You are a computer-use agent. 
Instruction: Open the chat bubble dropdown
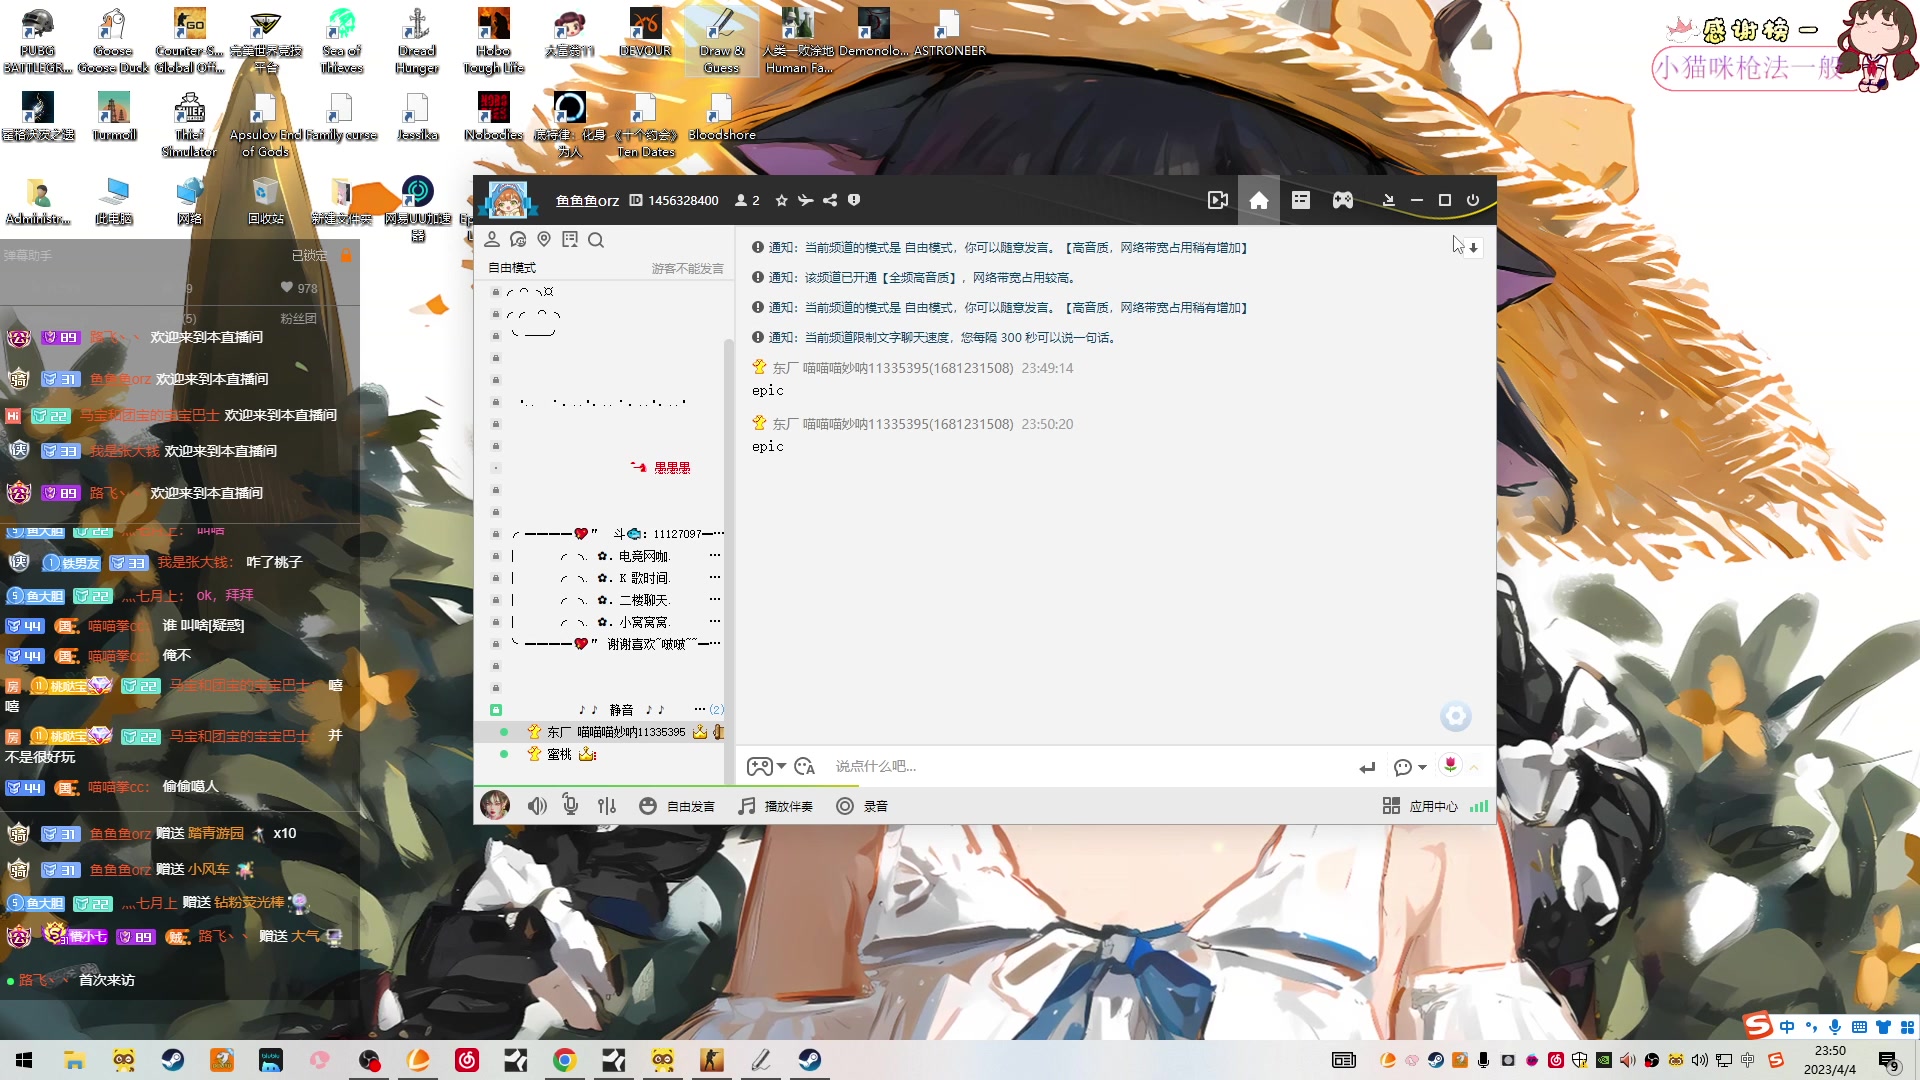(1410, 768)
